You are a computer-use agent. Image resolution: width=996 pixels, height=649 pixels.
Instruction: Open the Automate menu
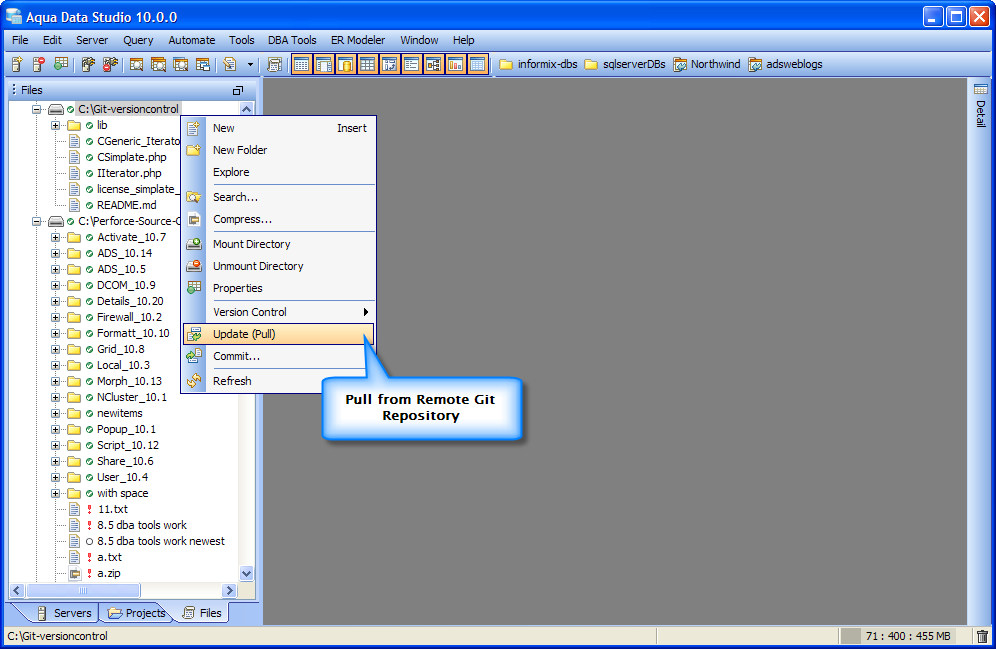tap(192, 40)
